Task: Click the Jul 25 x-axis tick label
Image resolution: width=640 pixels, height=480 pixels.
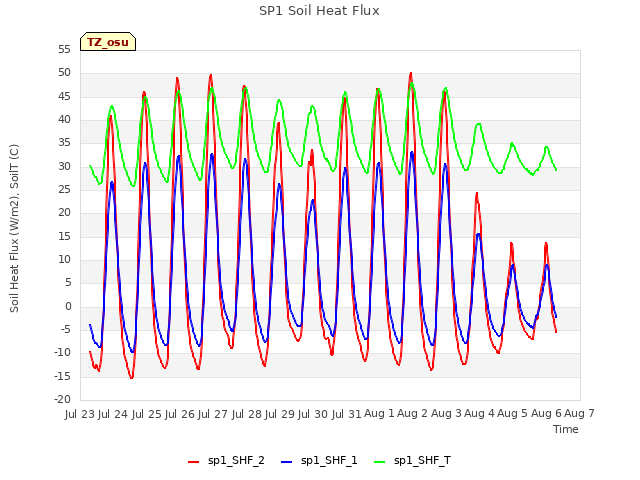Action: coord(147,414)
